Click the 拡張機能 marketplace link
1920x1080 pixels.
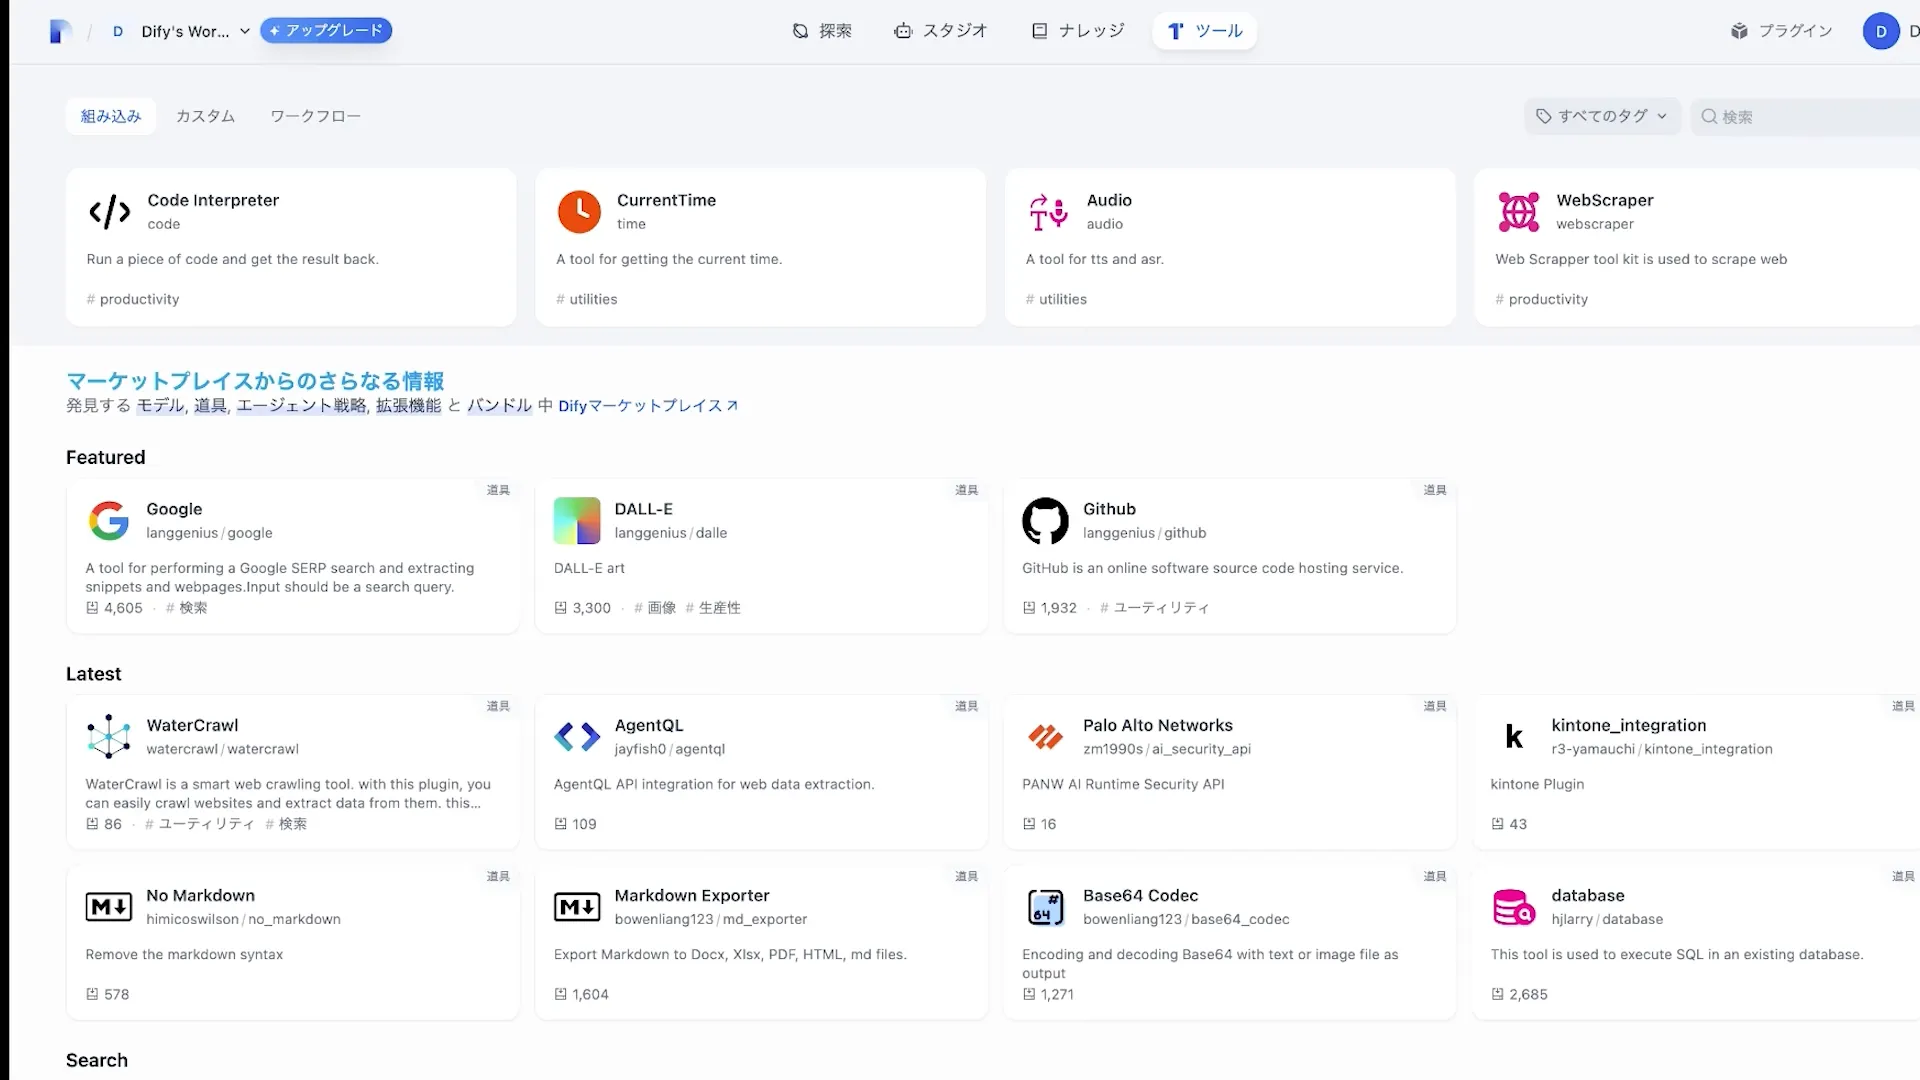pos(408,406)
